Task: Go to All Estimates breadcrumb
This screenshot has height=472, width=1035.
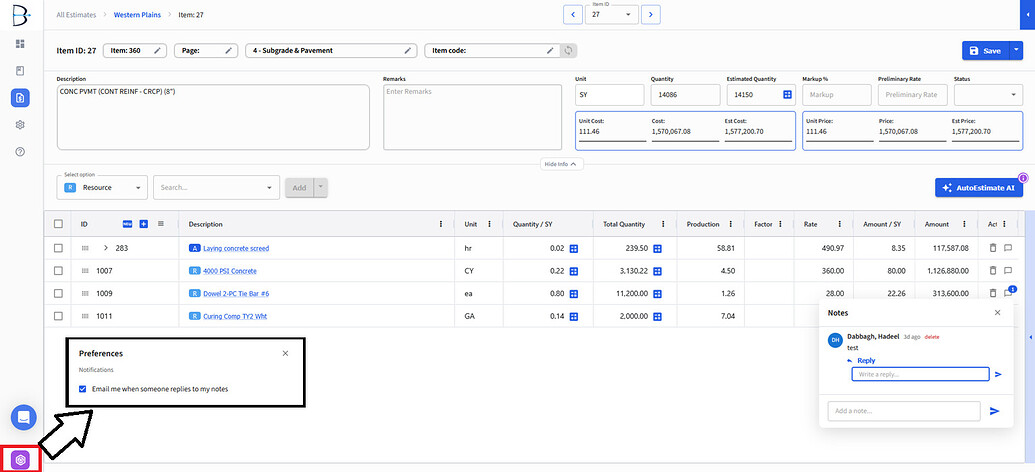Action: [76, 15]
